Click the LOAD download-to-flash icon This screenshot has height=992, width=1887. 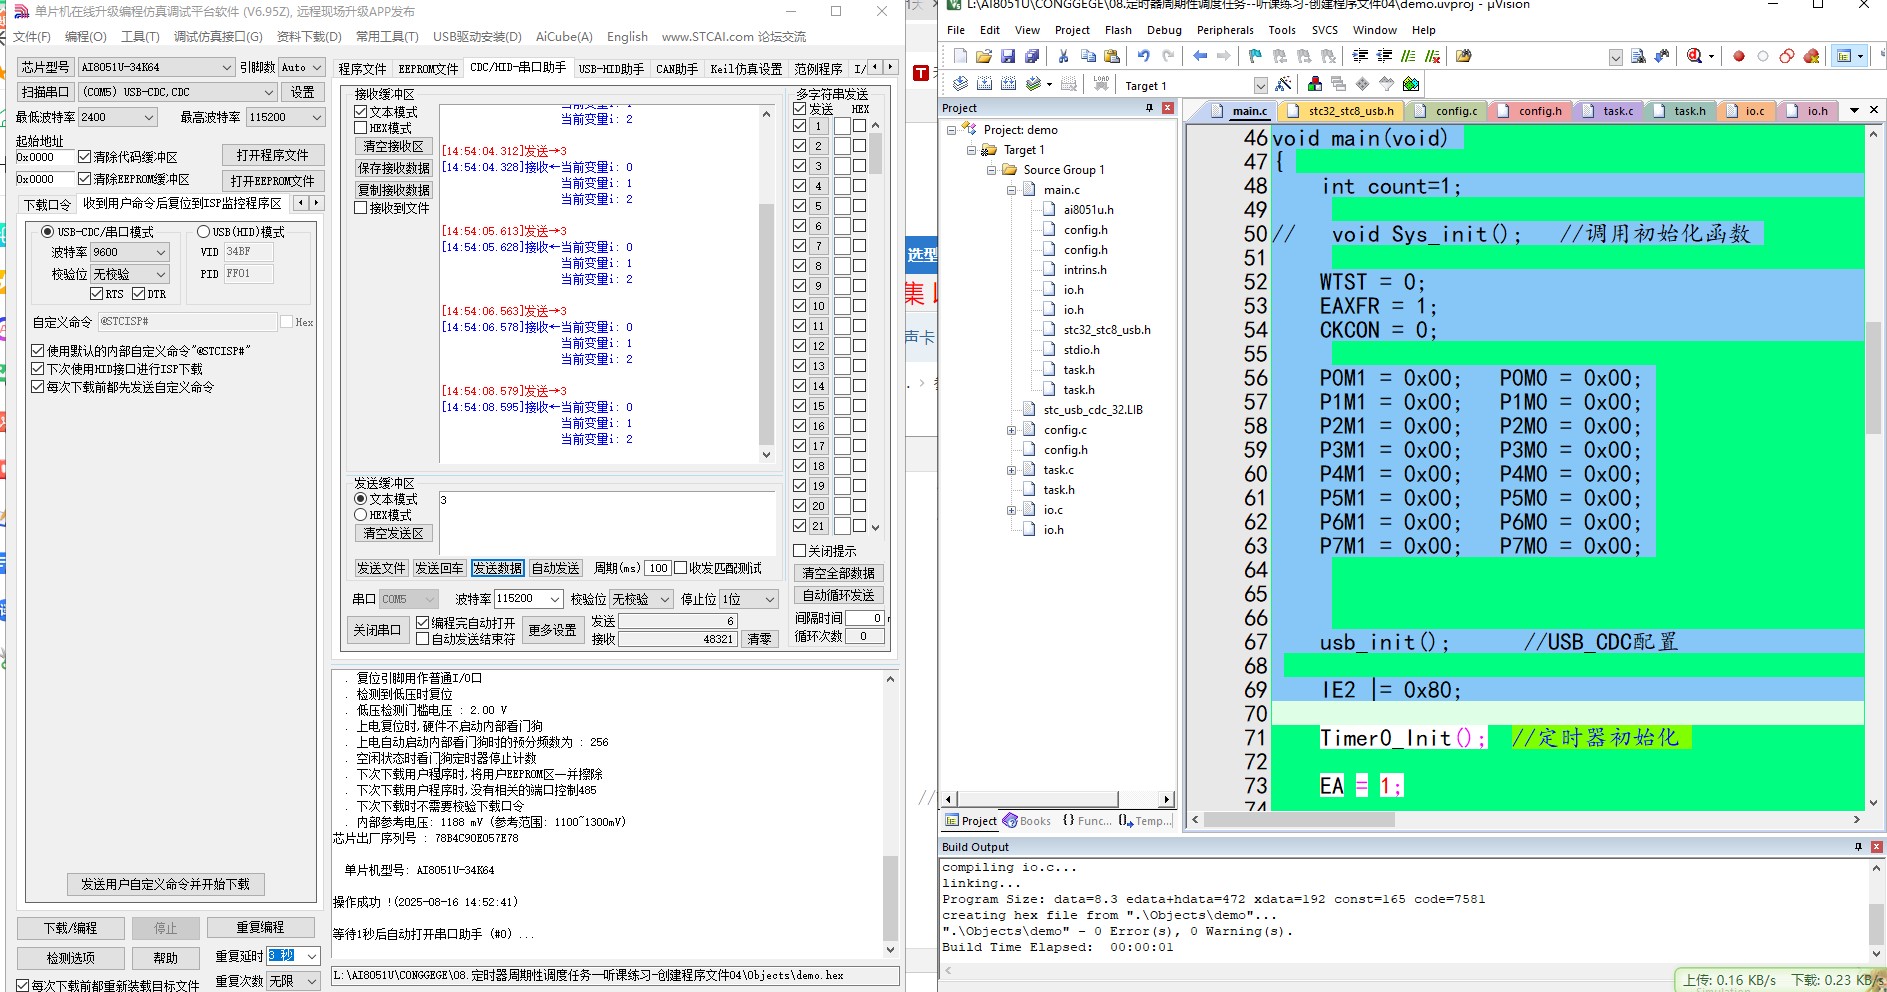[x=1101, y=84]
